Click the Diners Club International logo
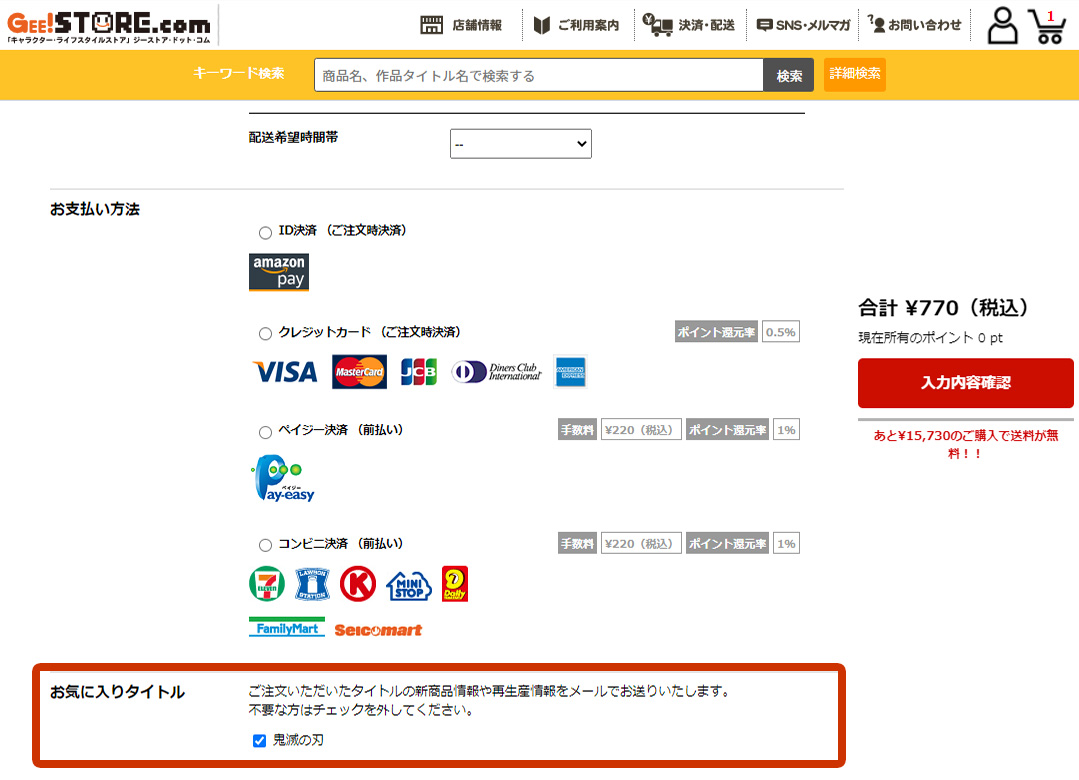This screenshot has width=1079, height=780. (496, 372)
